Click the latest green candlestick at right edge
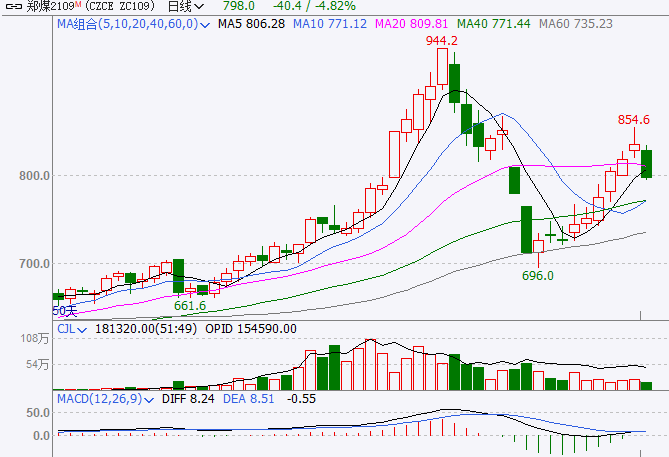This screenshot has width=669, height=457. click(646, 164)
